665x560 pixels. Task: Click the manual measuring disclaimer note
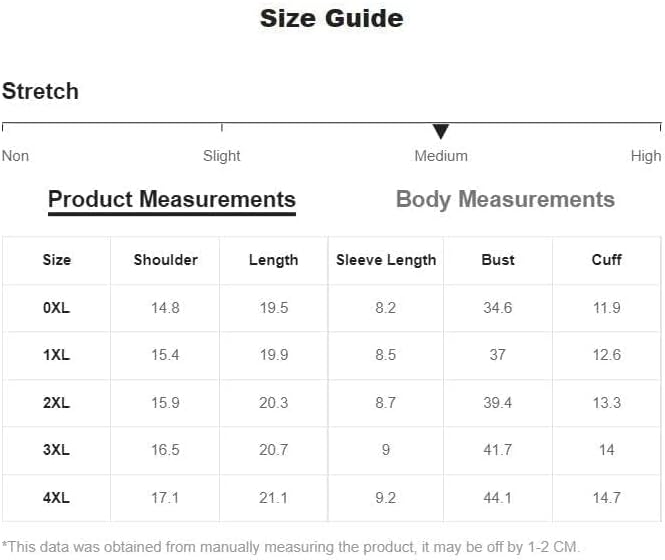[290, 547]
